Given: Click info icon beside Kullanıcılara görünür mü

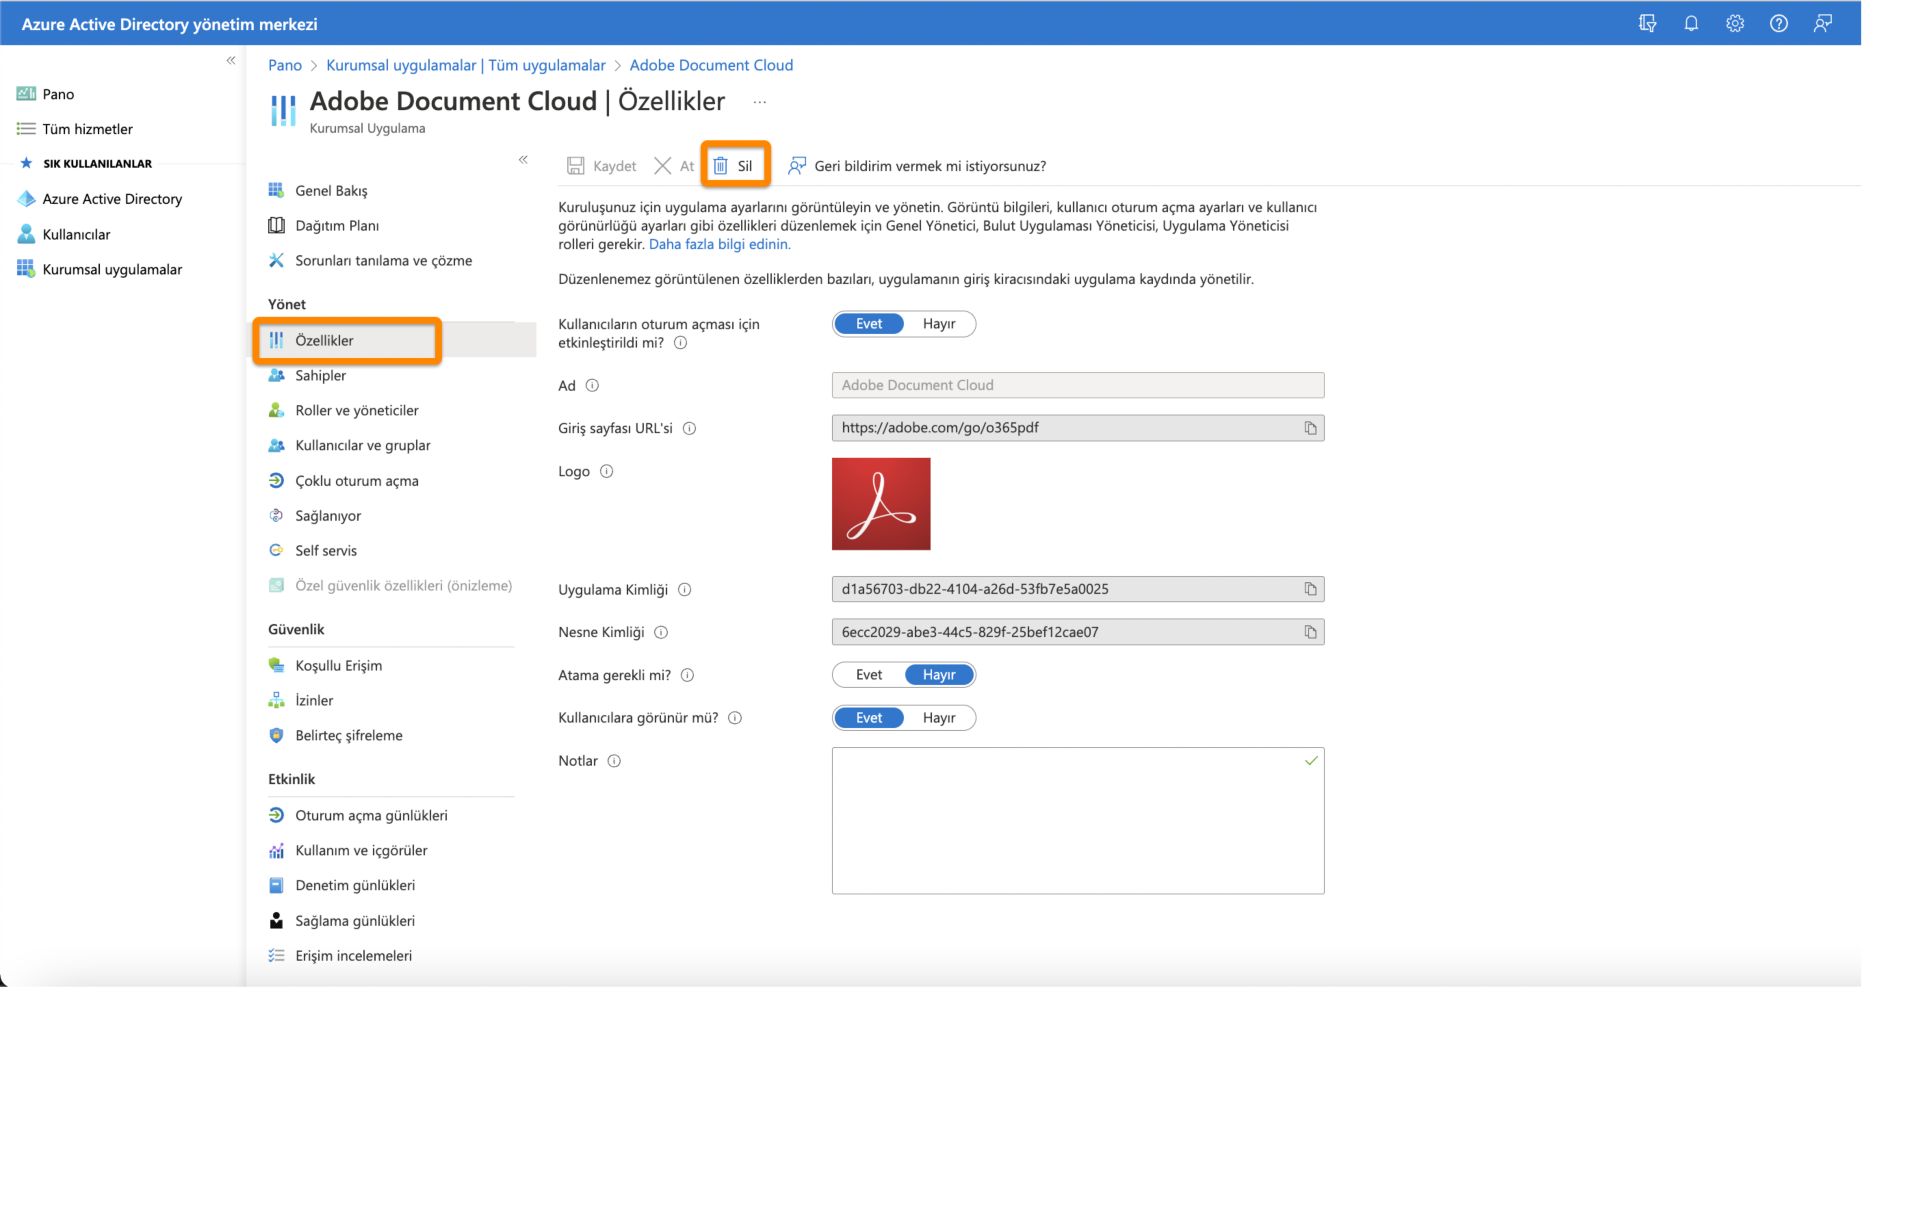Looking at the screenshot, I should tap(735, 718).
